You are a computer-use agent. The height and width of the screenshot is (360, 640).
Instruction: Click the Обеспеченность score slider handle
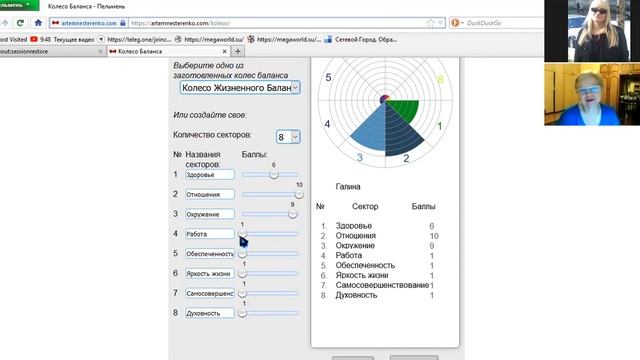tap(242, 254)
